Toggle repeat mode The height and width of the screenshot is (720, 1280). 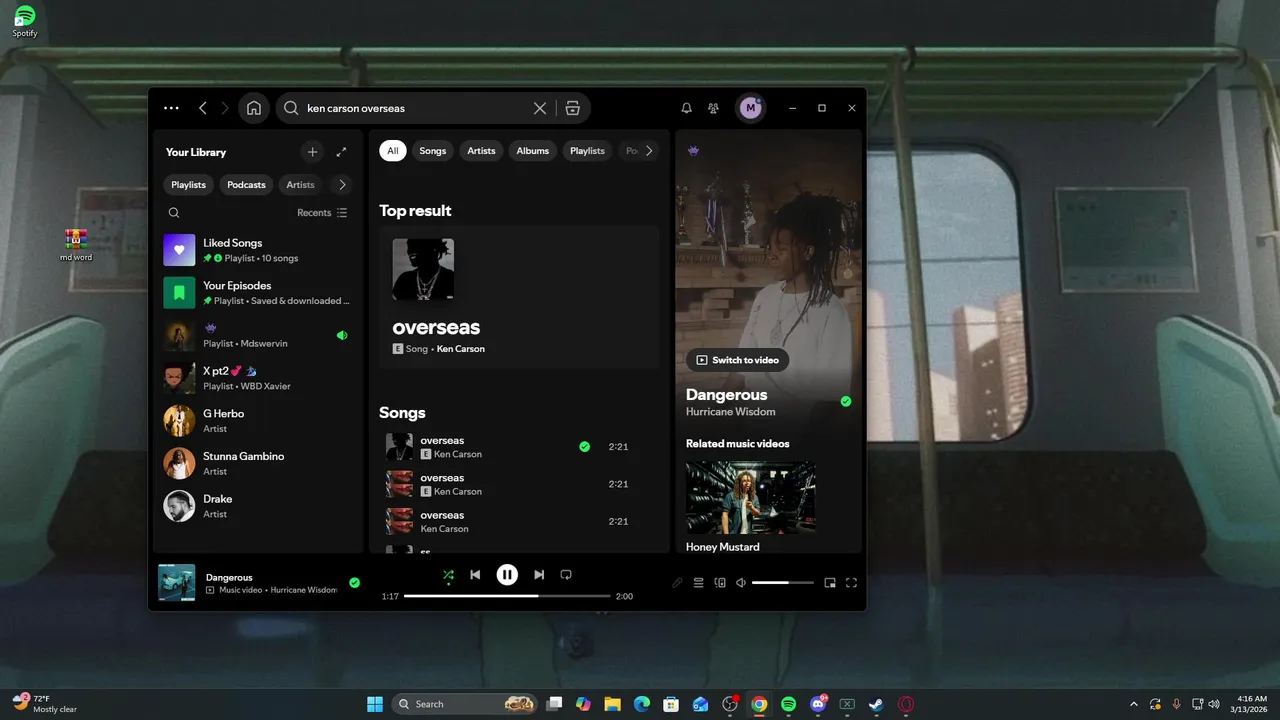(x=566, y=575)
